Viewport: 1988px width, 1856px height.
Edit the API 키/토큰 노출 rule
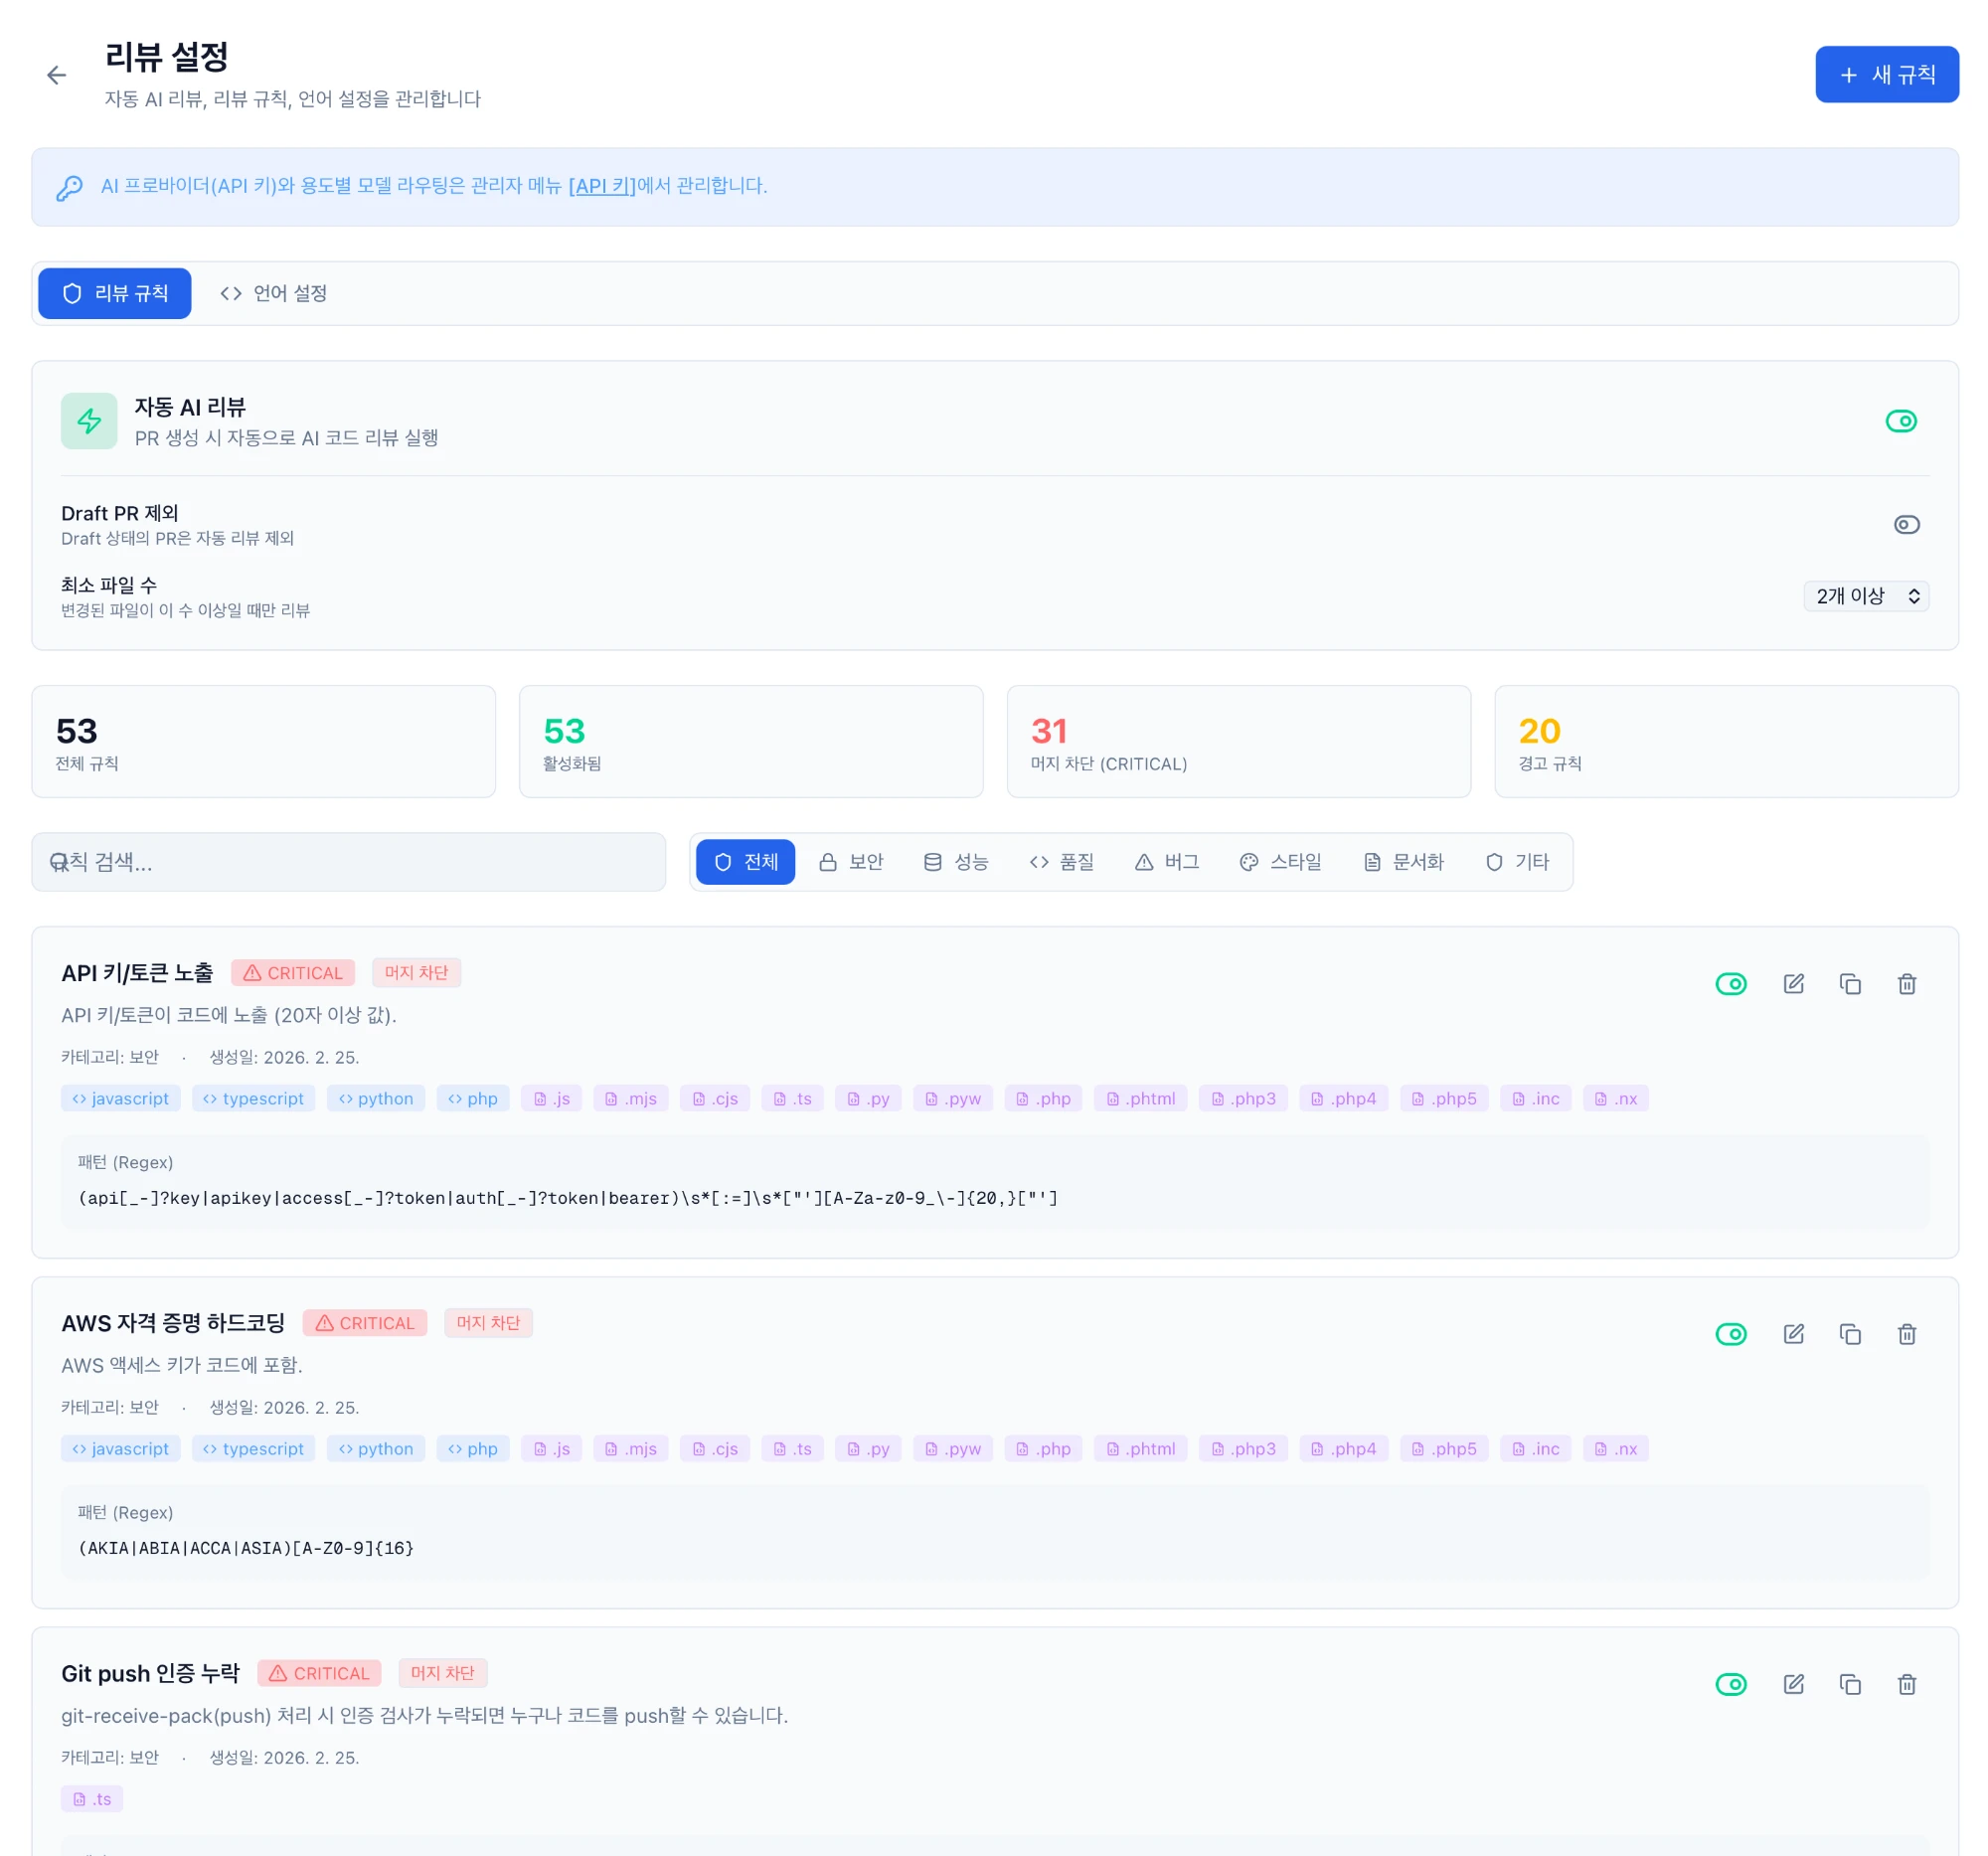[x=1793, y=984]
